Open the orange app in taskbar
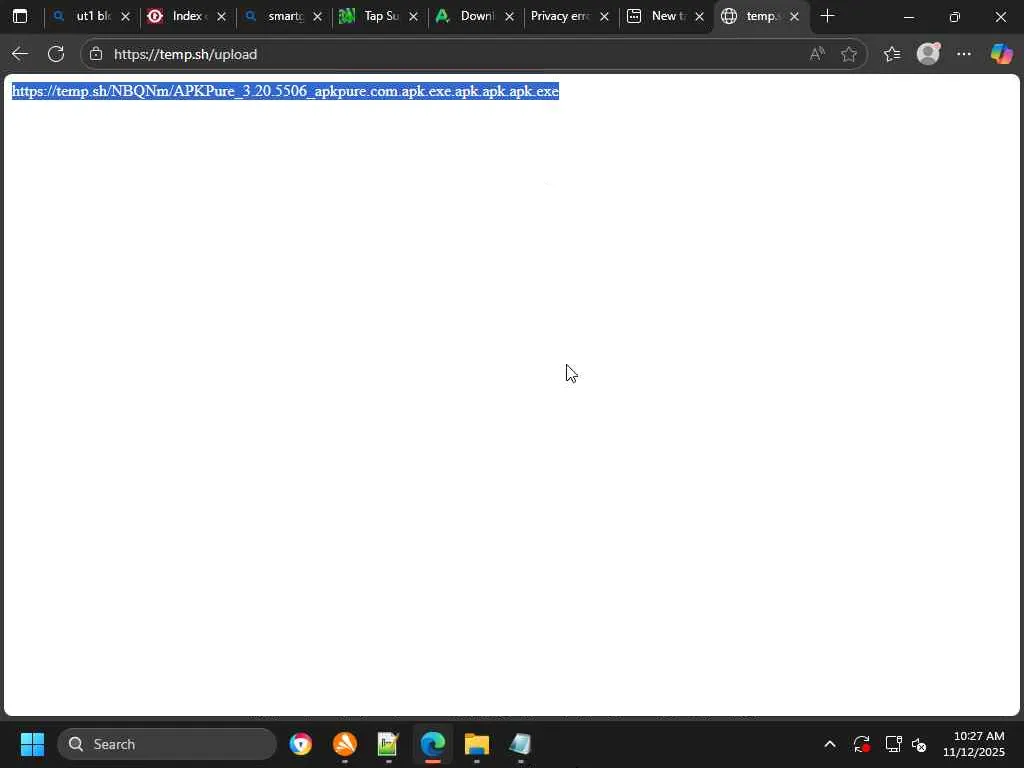This screenshot has width=1024, height=768. tap(345, 744)
